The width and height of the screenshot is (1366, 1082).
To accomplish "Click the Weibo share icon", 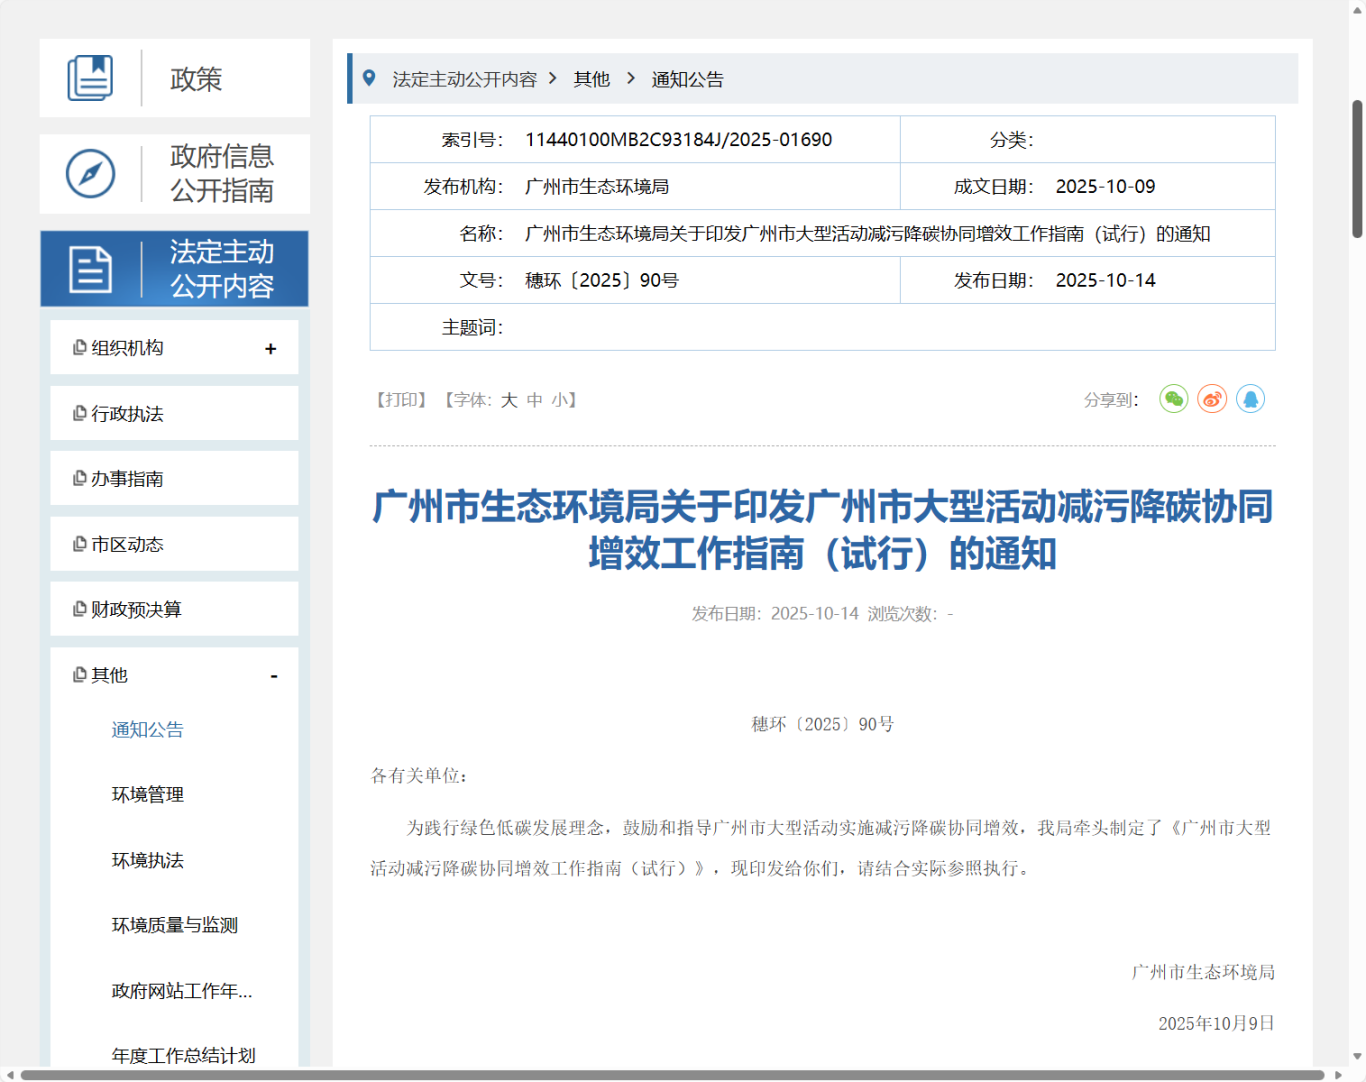I will pos(1212,398).
